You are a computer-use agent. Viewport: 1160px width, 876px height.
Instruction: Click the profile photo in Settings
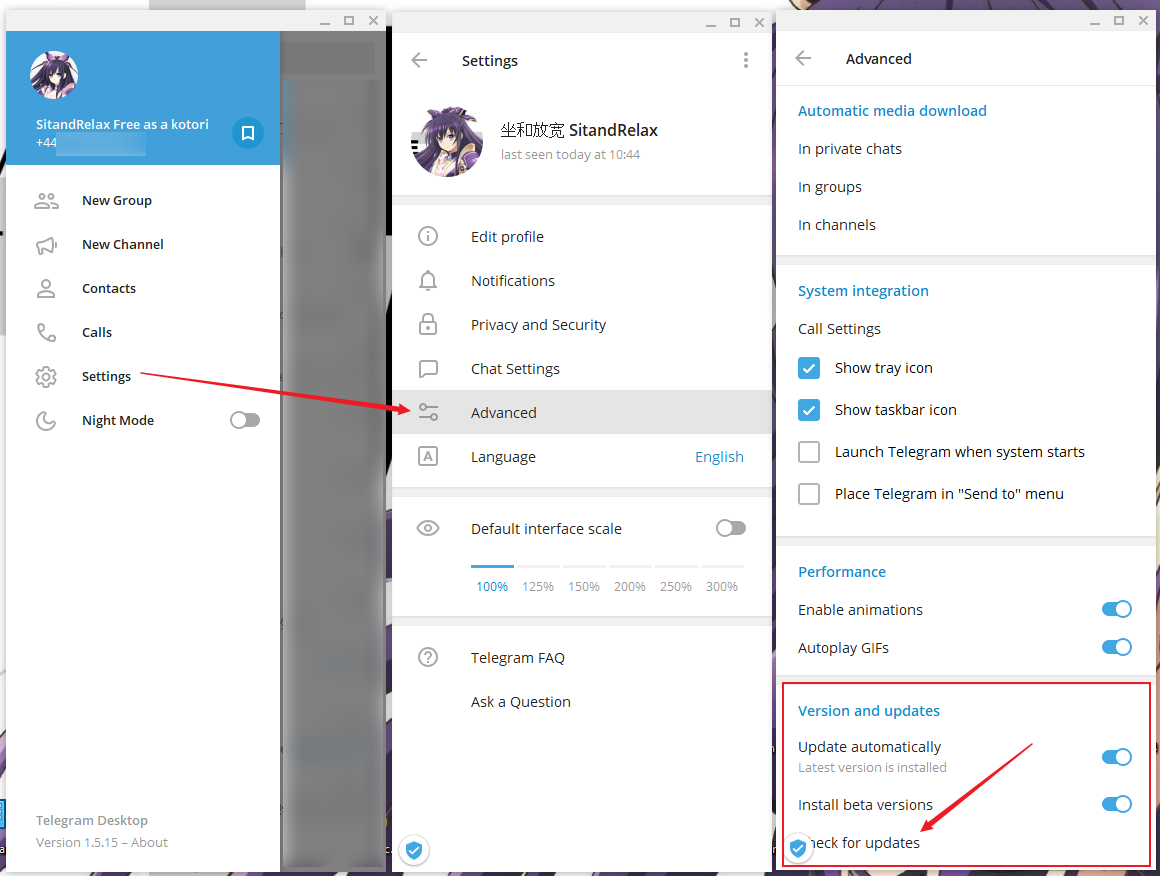coord(446,141)
